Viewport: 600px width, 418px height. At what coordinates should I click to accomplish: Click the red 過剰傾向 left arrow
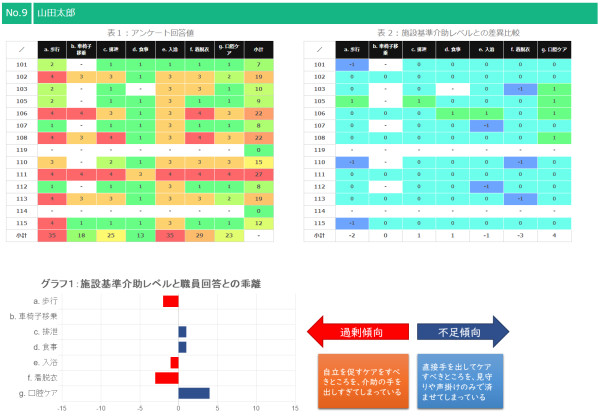355,329
